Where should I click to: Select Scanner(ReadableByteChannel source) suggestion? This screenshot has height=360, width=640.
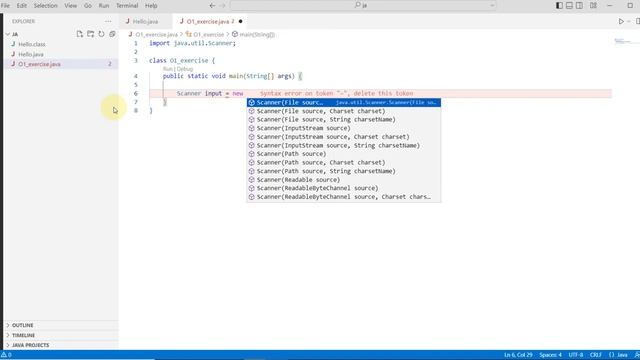pos(344,188)
